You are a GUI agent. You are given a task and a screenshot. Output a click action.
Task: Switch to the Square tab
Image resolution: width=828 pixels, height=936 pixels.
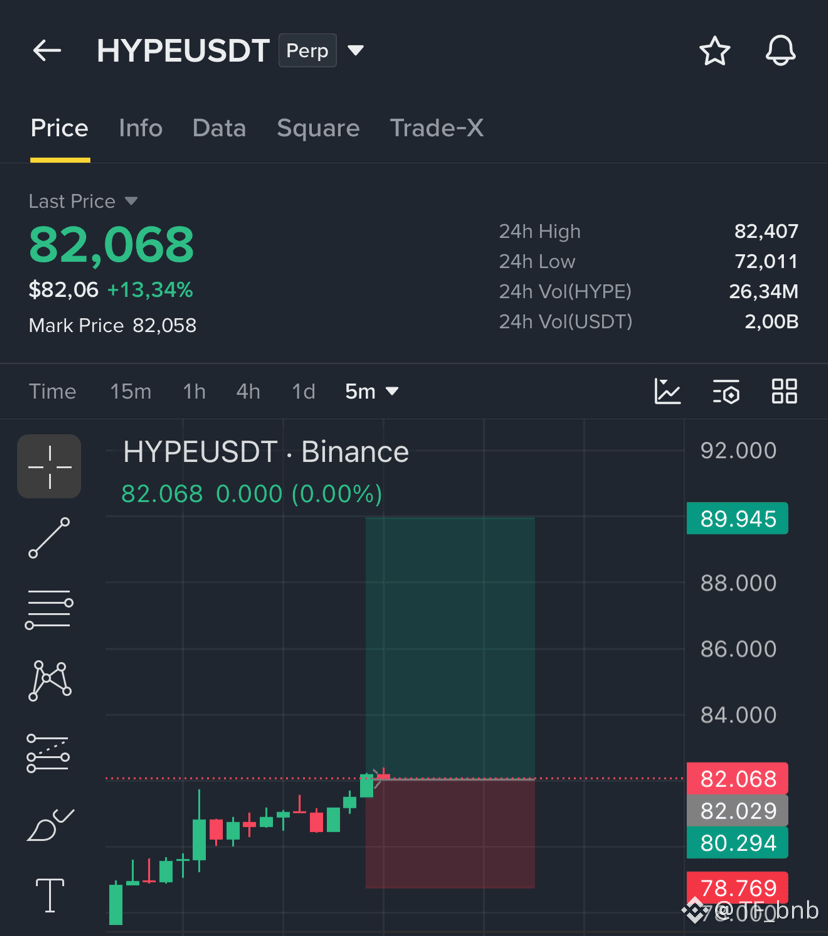tap(318, 128)
